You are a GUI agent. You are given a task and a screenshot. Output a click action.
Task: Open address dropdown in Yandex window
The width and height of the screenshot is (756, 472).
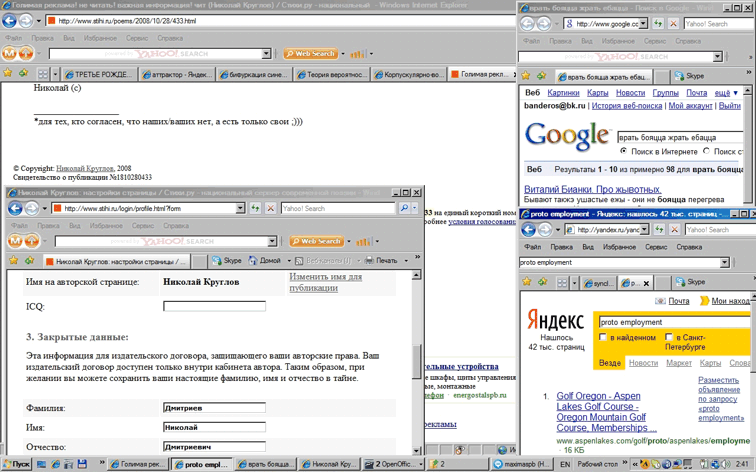[x=644, y=229]
